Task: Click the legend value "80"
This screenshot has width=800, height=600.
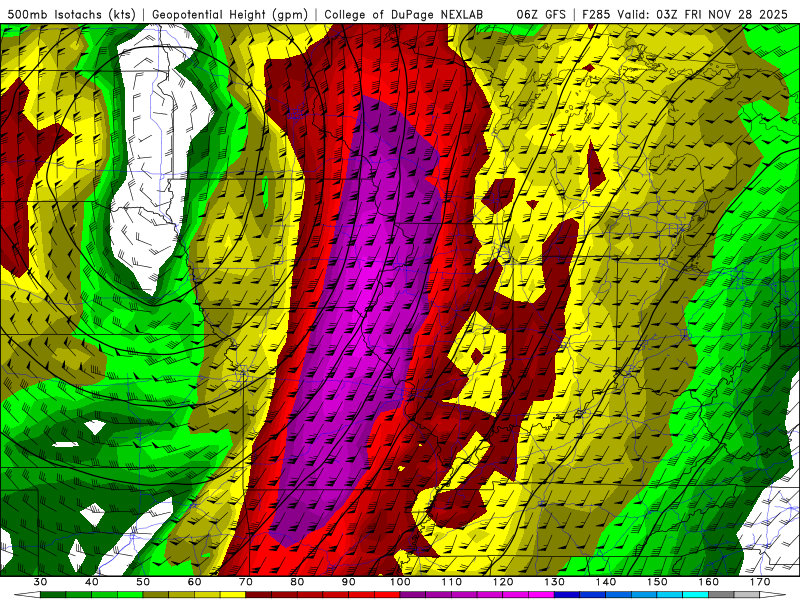Action: coord(297,582)
